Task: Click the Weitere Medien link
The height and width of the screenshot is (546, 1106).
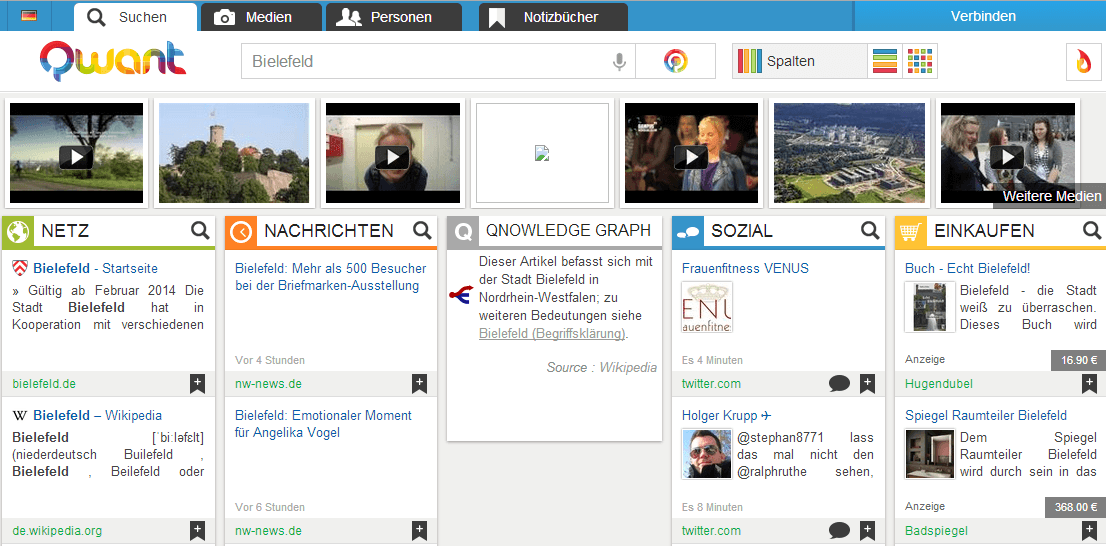Action: (1052, 196)
